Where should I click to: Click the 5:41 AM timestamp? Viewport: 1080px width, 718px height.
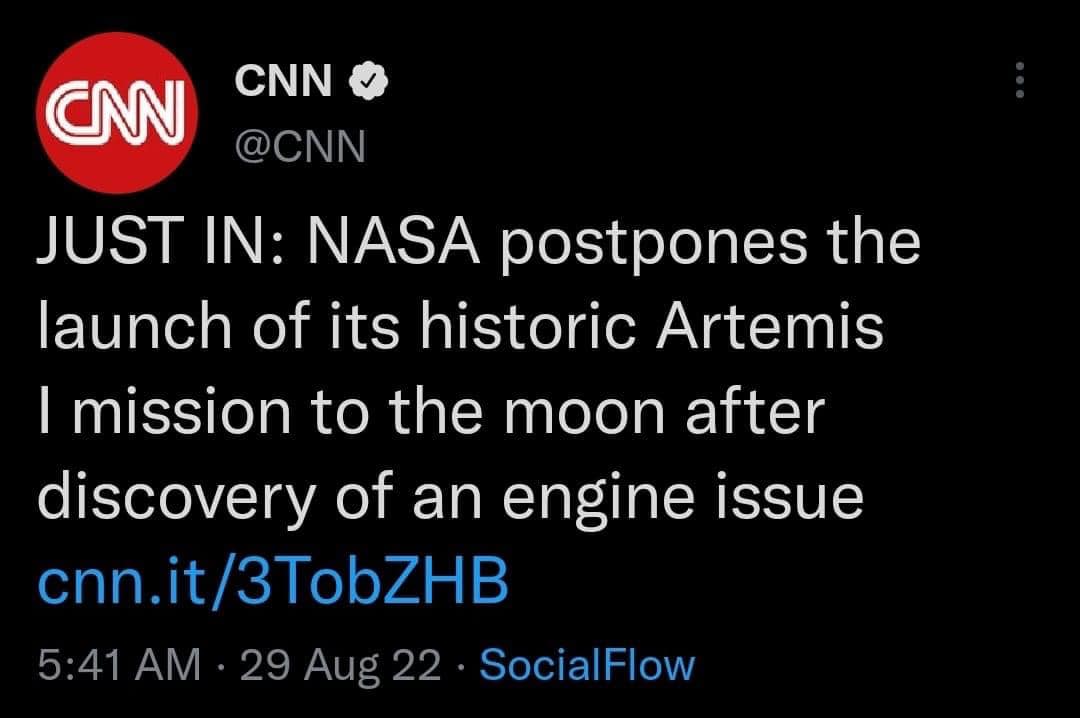[x=119, y=665]
